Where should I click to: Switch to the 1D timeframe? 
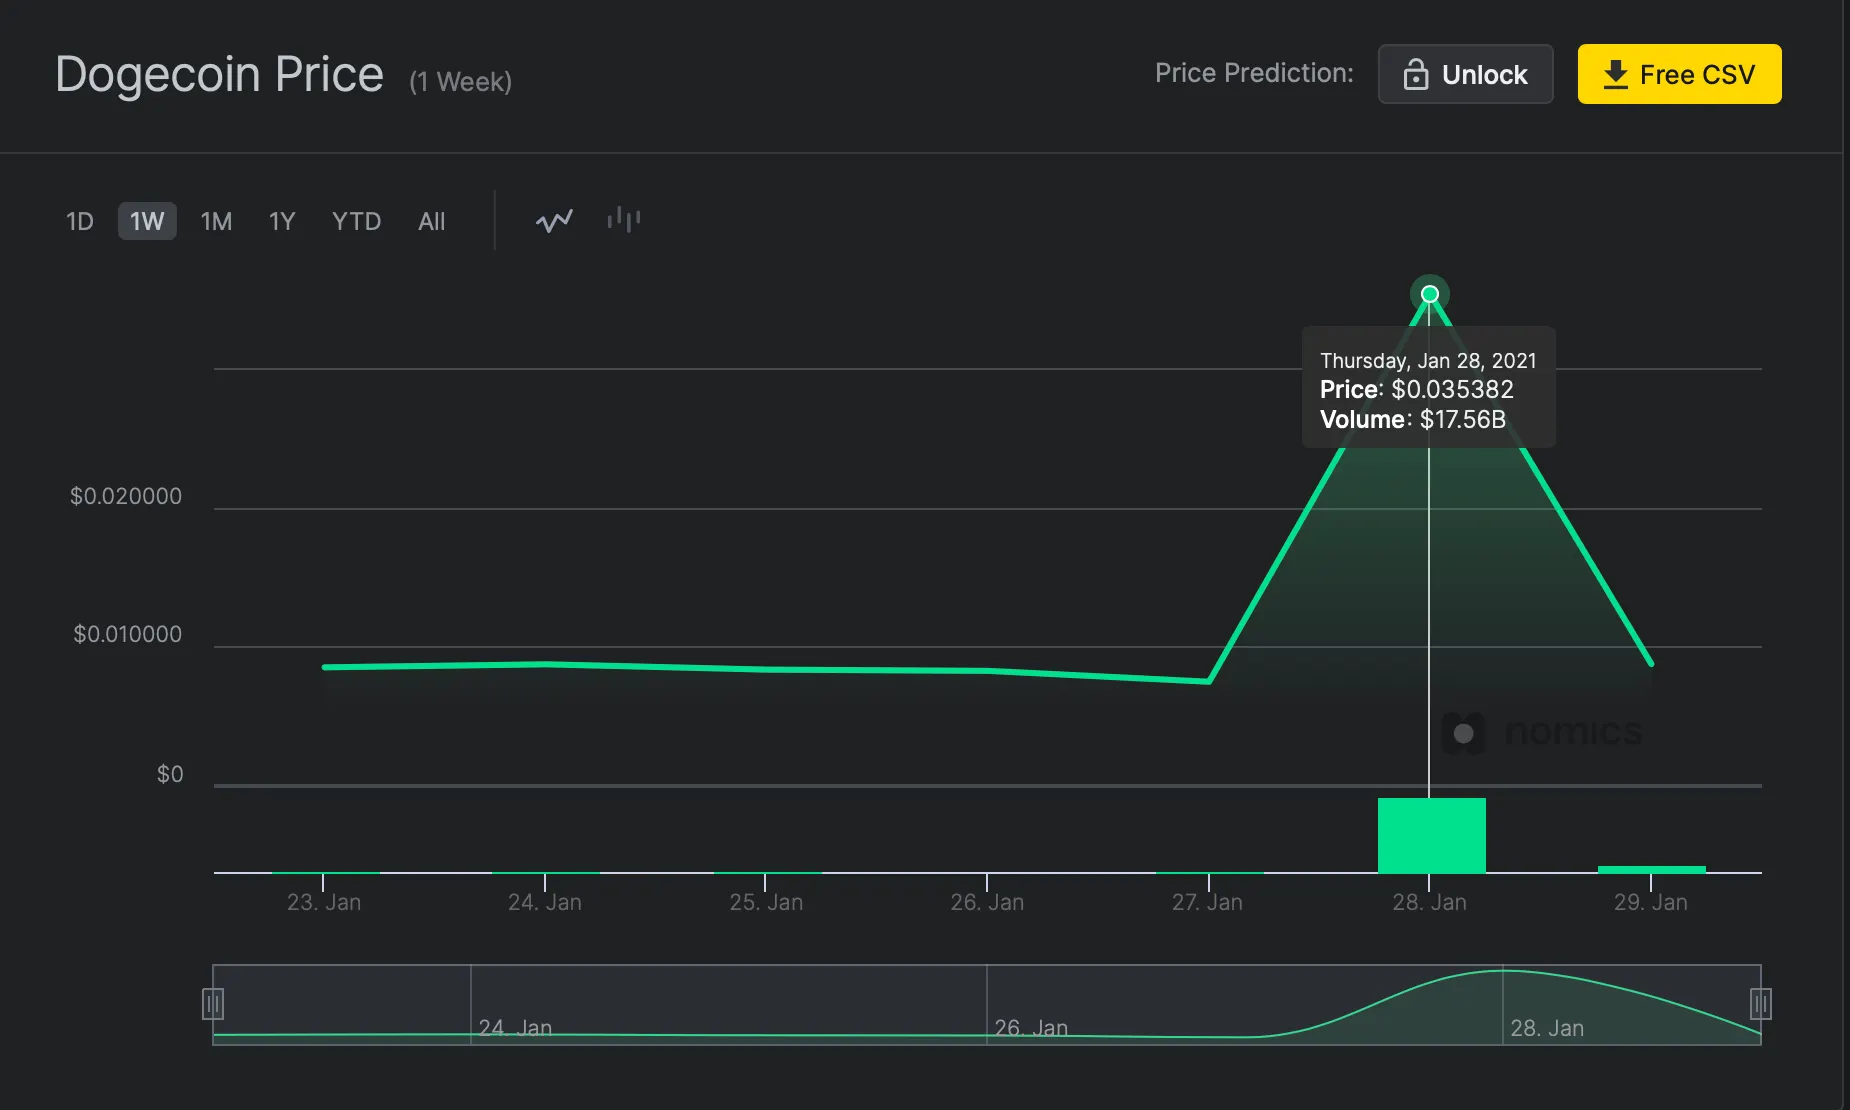tap(80, 221)
